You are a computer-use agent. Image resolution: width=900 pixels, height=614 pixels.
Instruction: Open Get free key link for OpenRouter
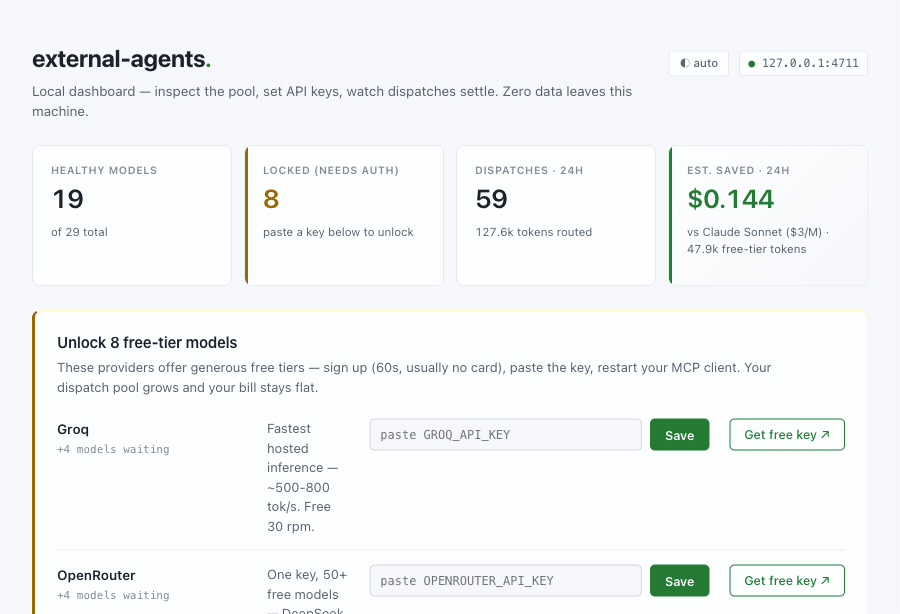tap(787, 581)
